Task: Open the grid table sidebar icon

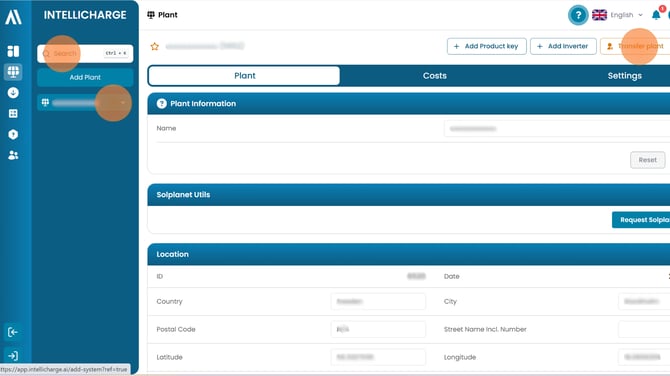Action: pyautogui.click(x=13, y=113)
